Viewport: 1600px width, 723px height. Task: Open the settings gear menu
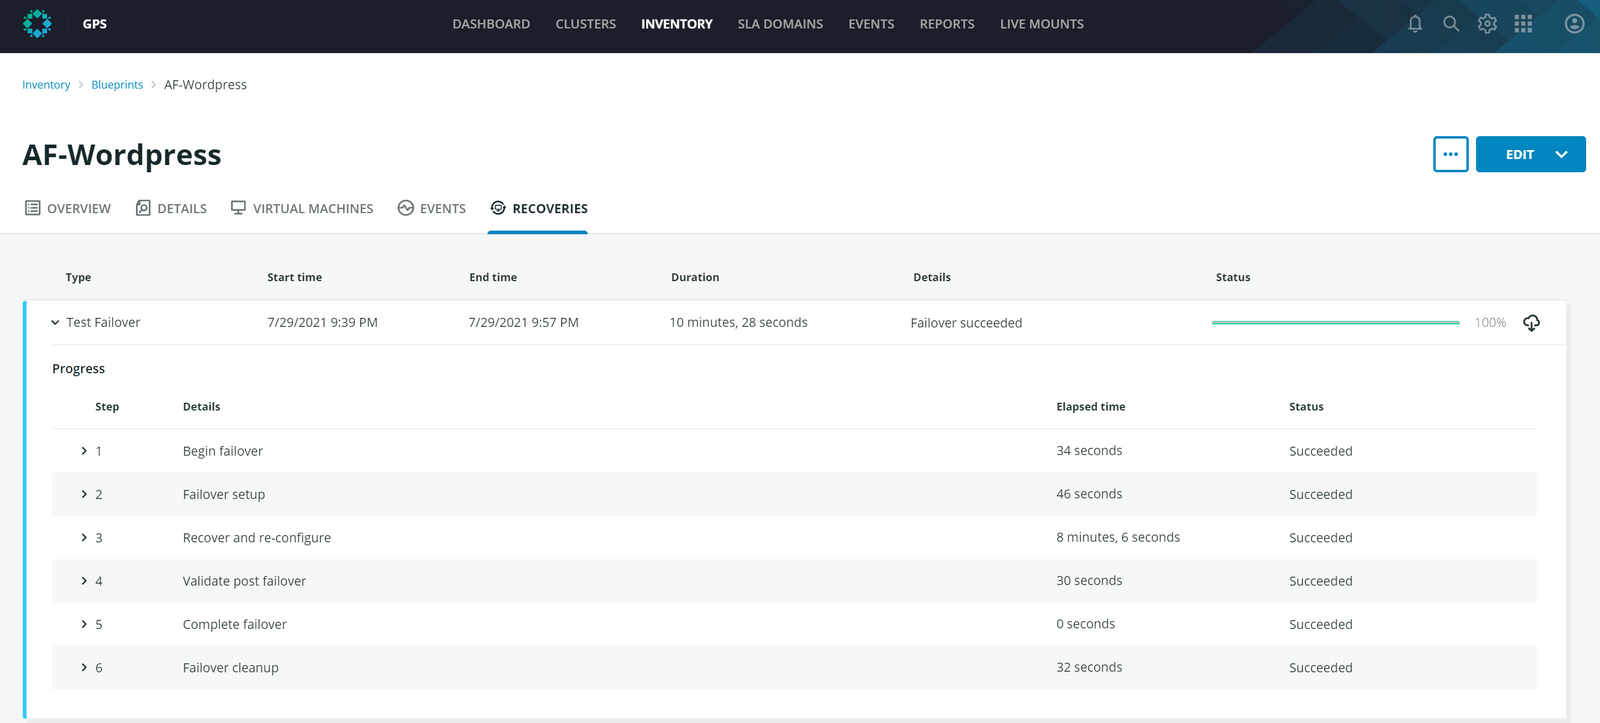pyautogui.click(x=1487, y=24)
